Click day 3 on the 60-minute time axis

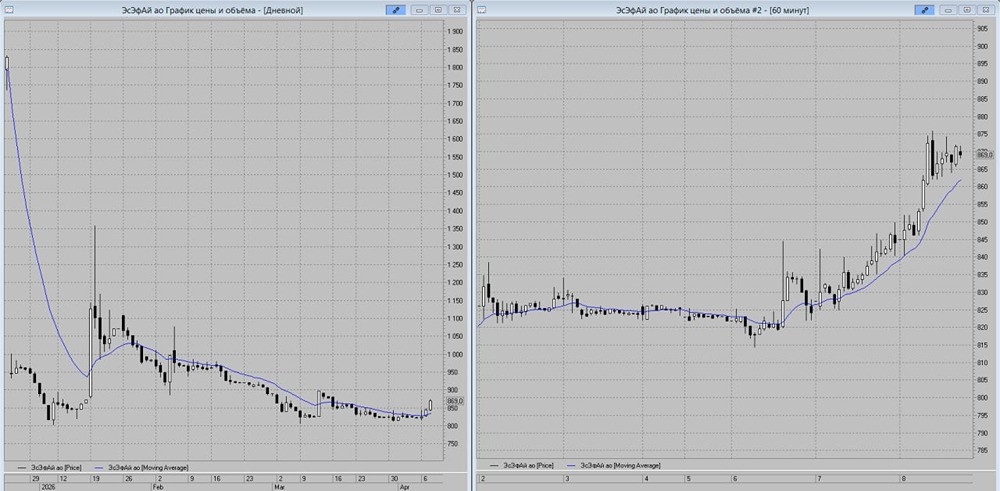[x=566, y=478]
